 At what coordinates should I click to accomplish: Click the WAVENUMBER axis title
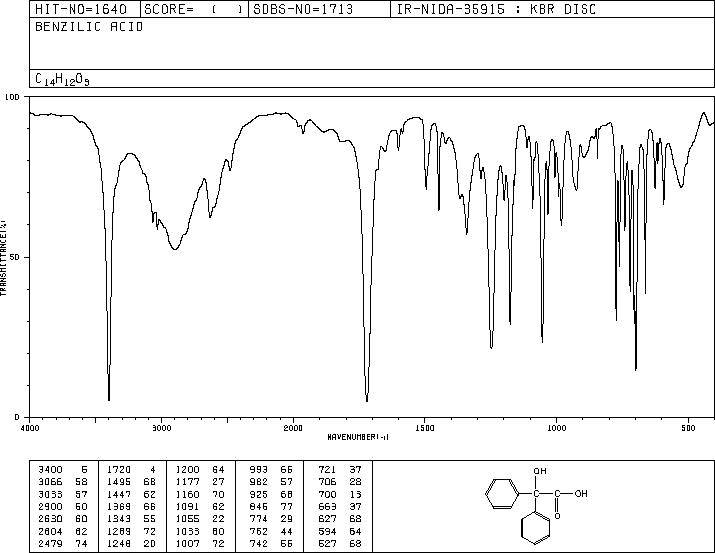click(x=358, y=437)
